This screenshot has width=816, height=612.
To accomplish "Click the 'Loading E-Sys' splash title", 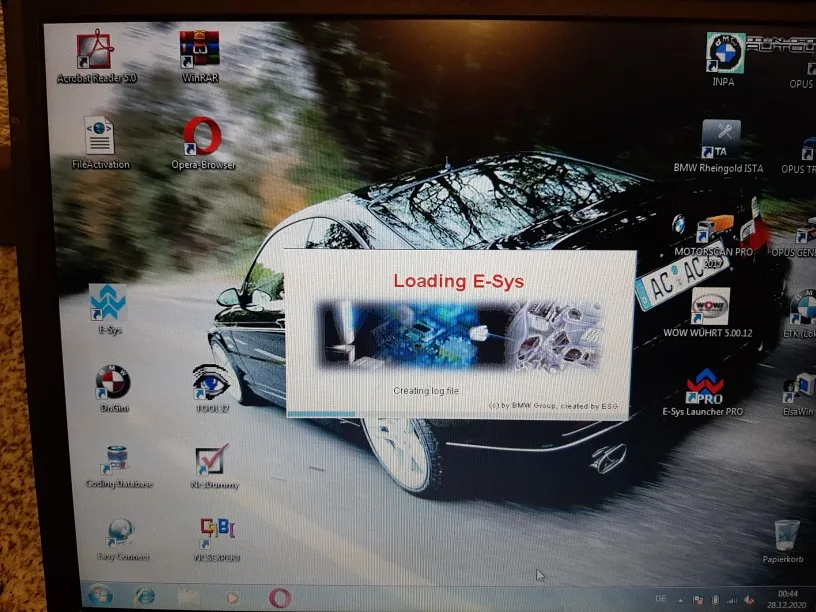I will (x=458, y=282).
